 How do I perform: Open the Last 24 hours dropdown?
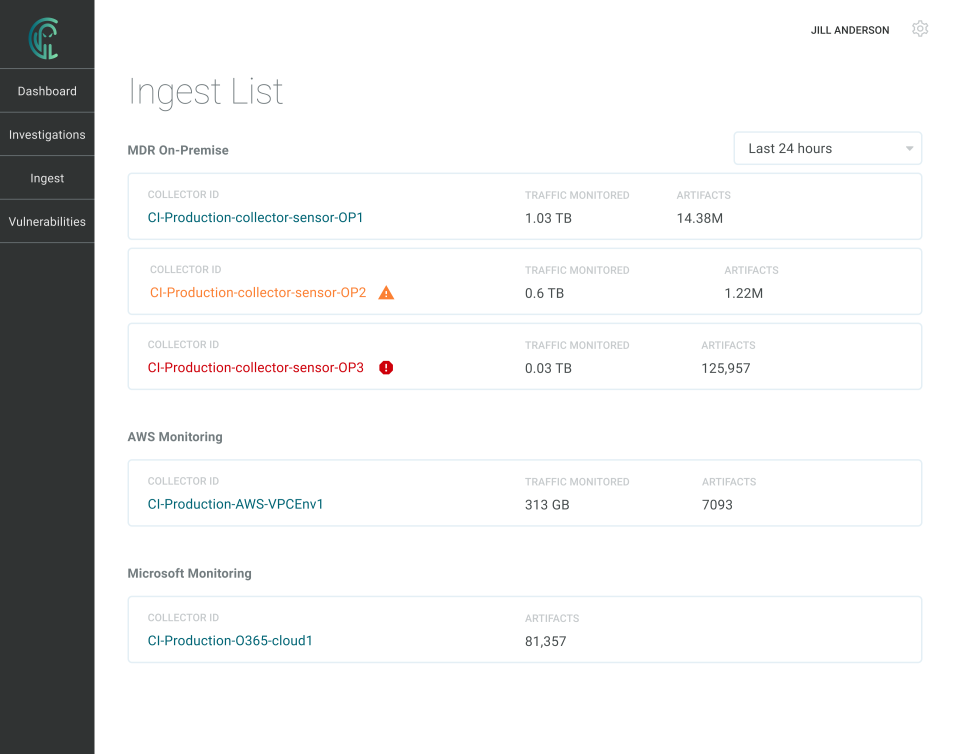click(827, 148)
